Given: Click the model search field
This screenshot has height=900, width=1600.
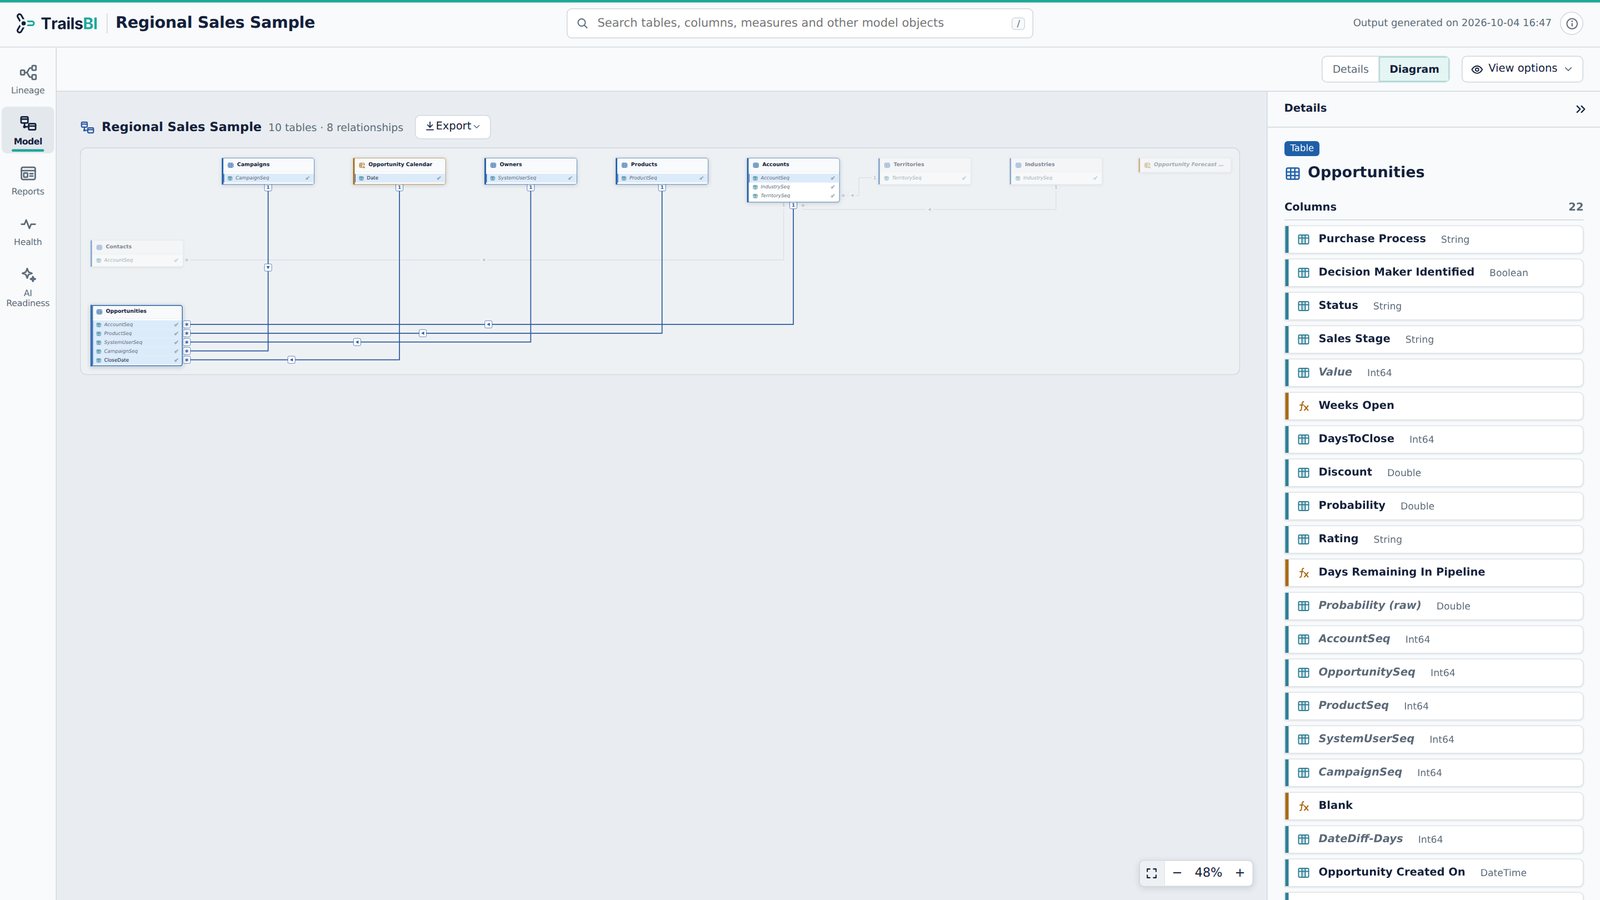Looking at the screenshot, I should pos(800,23).
